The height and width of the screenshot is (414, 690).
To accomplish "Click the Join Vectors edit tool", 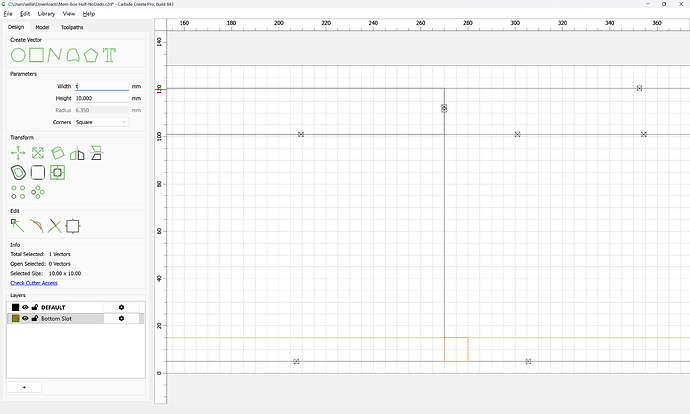I will tap(73, 226).
